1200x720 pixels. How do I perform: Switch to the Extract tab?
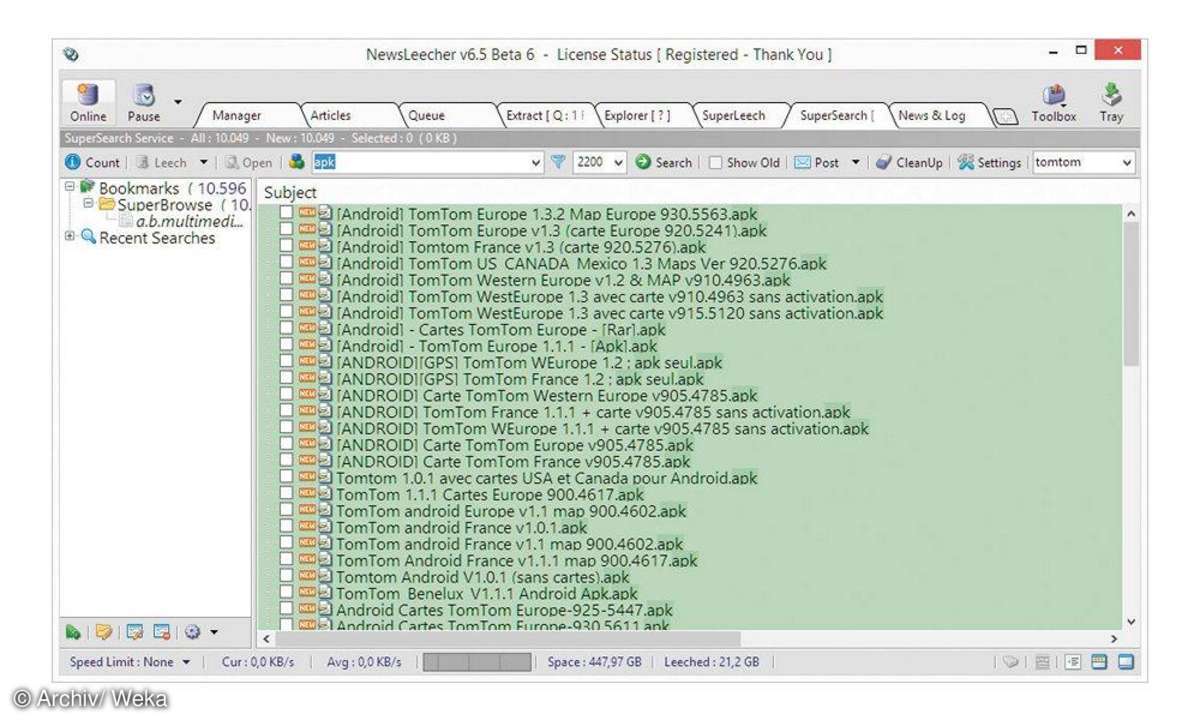pos(544,116)
